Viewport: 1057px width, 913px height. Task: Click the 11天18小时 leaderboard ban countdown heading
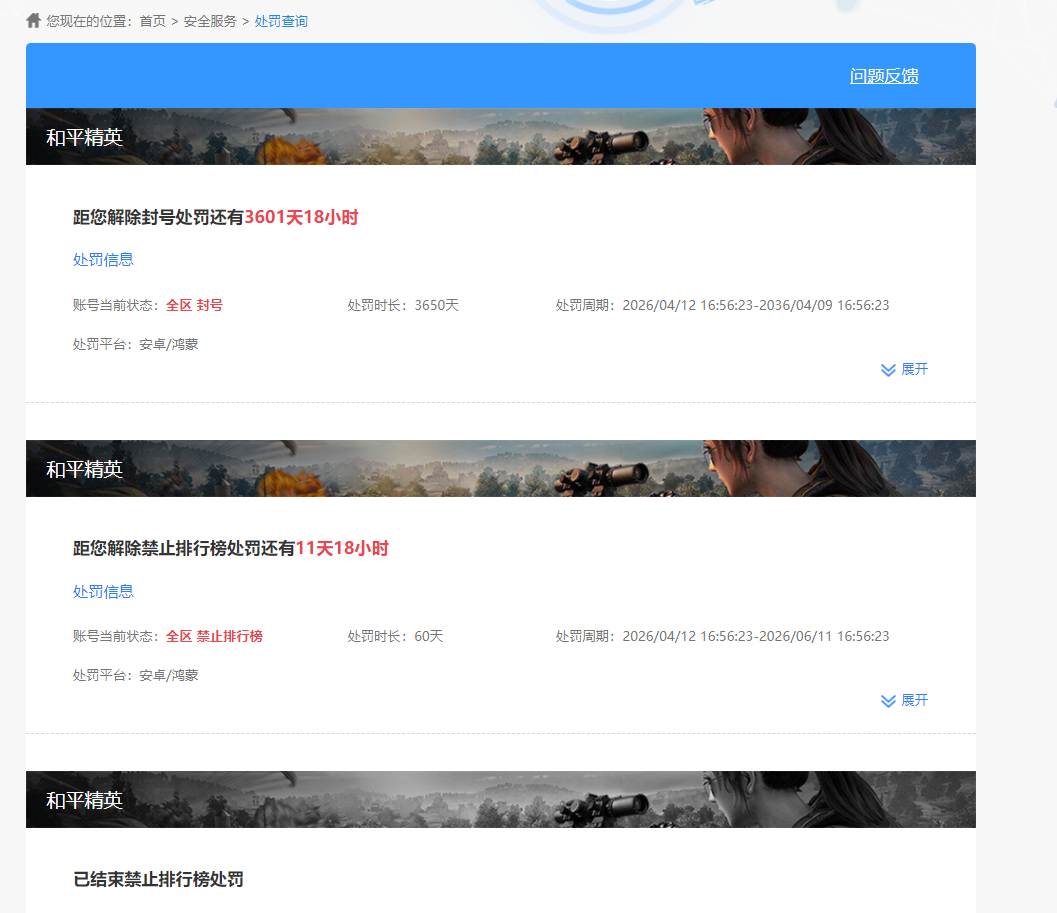(231, 548)
